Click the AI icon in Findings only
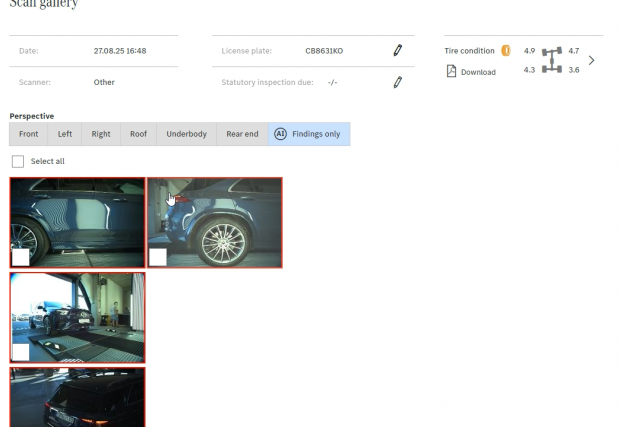This screenshot has width=620, height=427. (x=281, y=134)
